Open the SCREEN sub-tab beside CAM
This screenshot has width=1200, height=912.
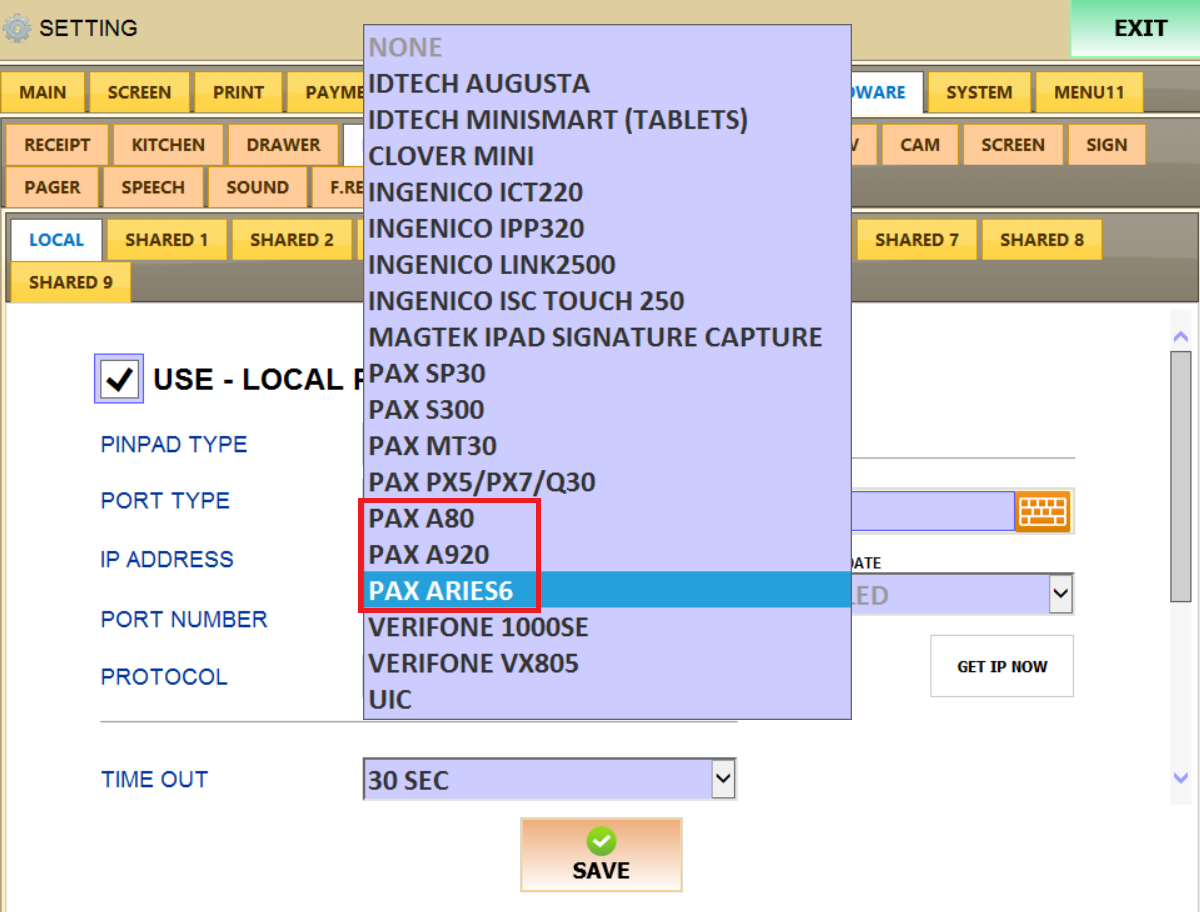1013,145
